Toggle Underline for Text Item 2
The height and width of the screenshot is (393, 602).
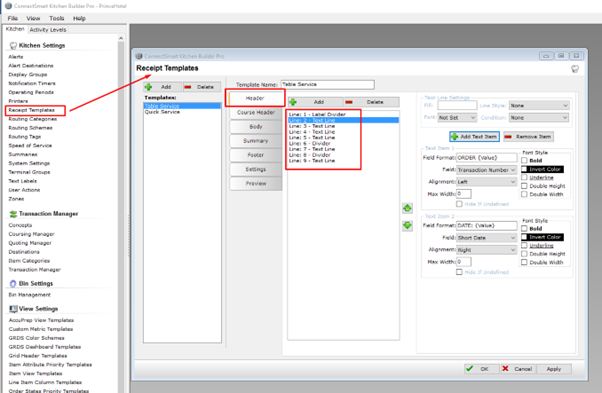524,245
